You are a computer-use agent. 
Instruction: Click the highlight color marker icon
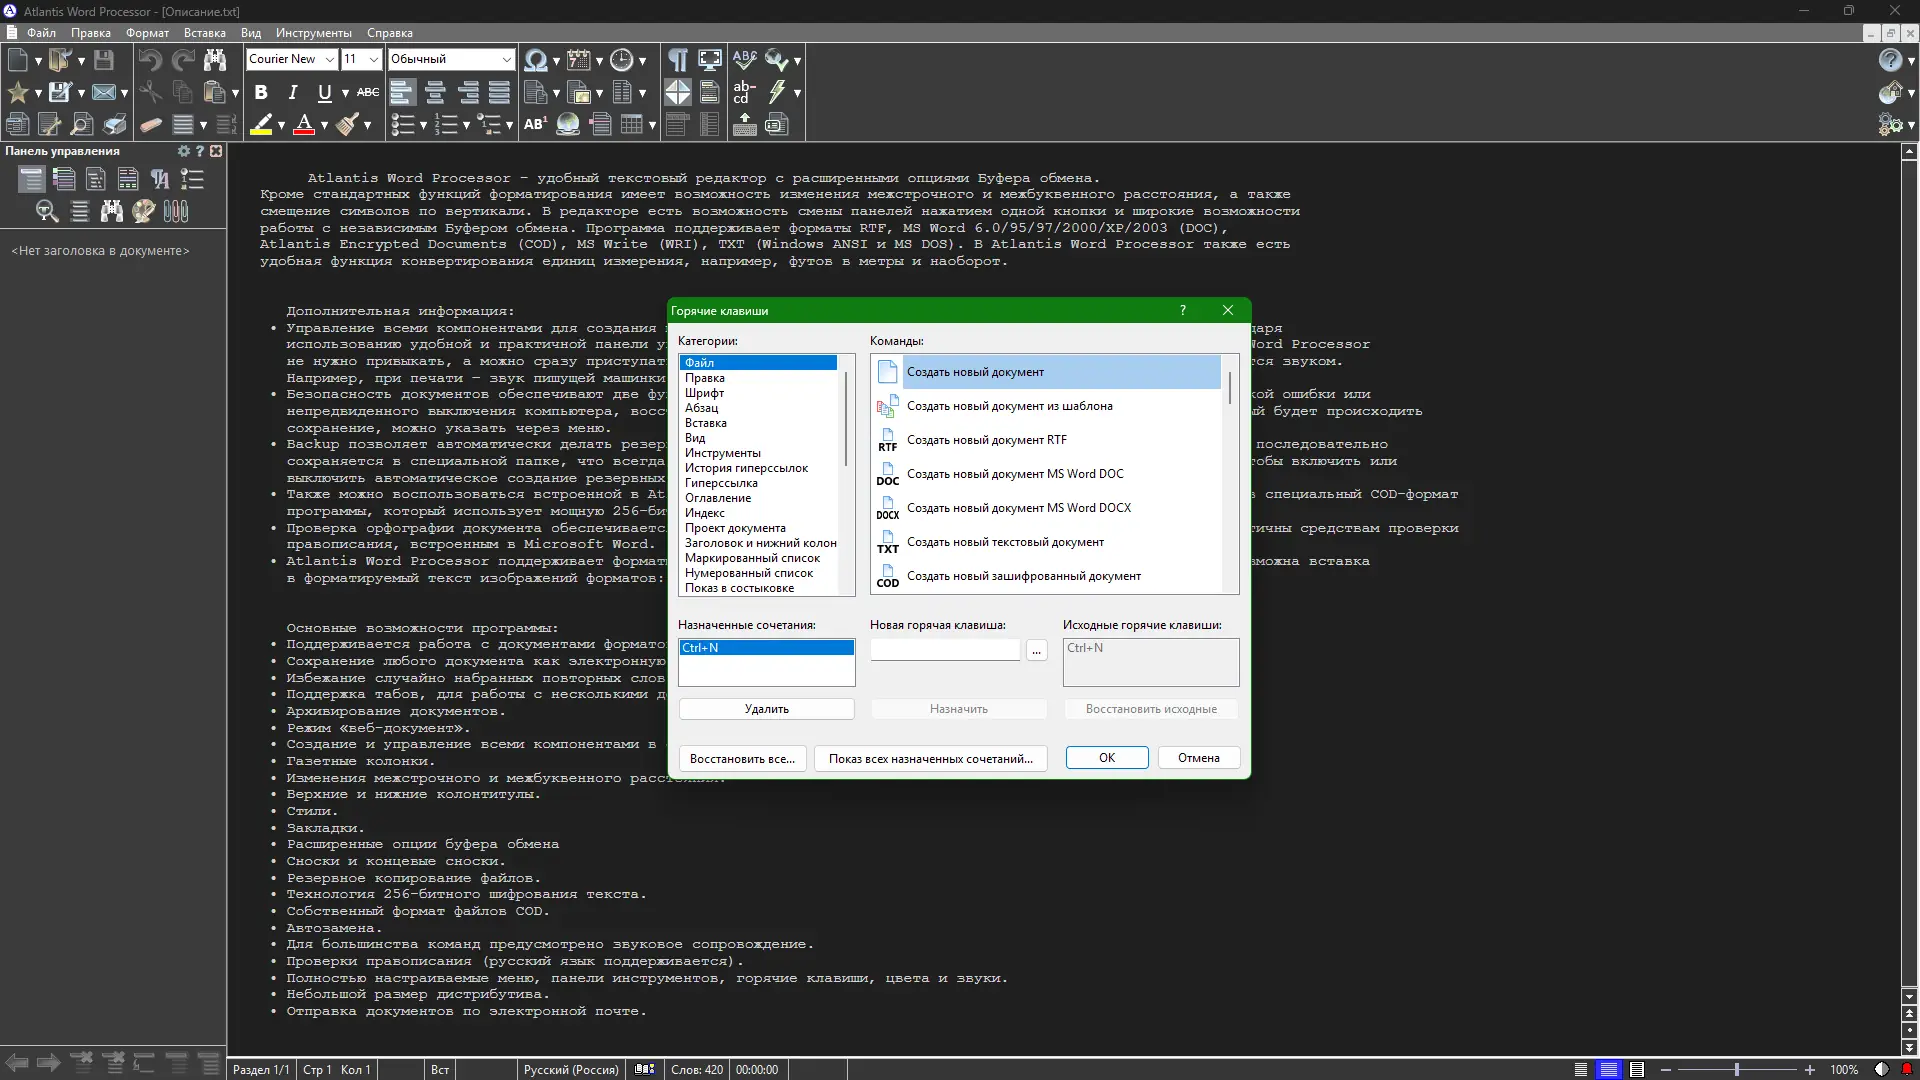(262, 125)
